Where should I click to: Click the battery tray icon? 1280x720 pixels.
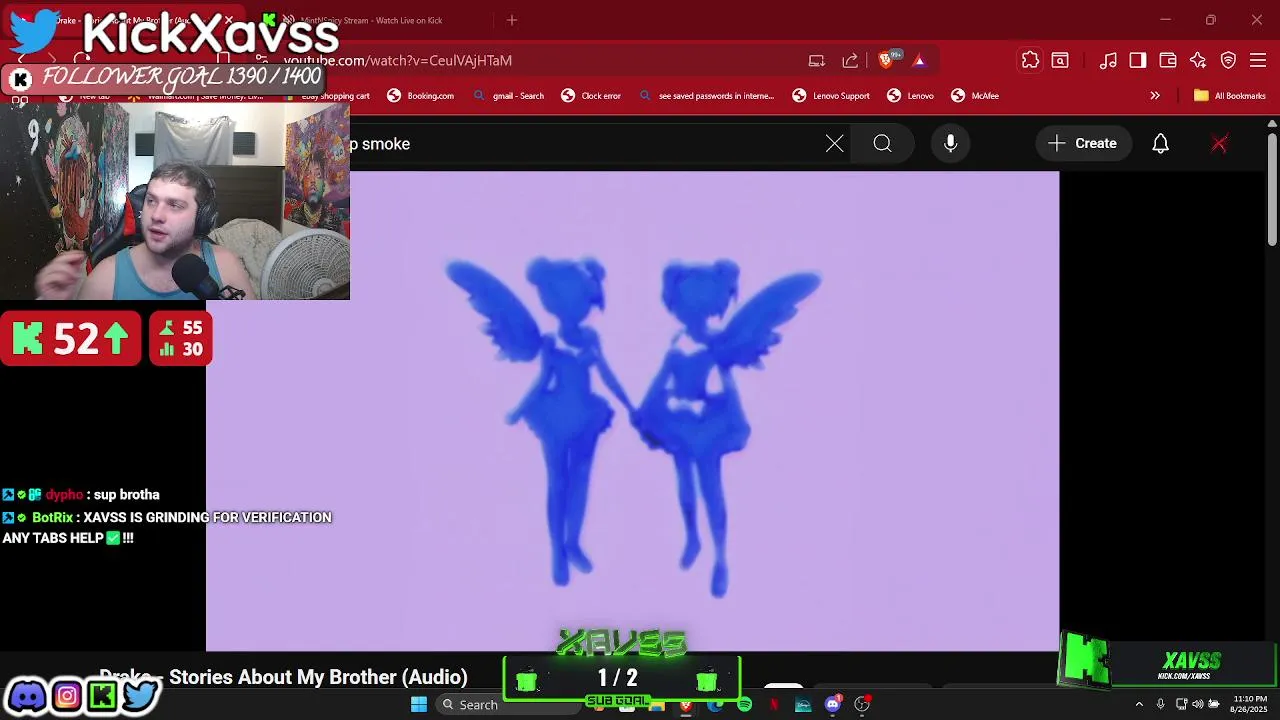[1214, 704]
